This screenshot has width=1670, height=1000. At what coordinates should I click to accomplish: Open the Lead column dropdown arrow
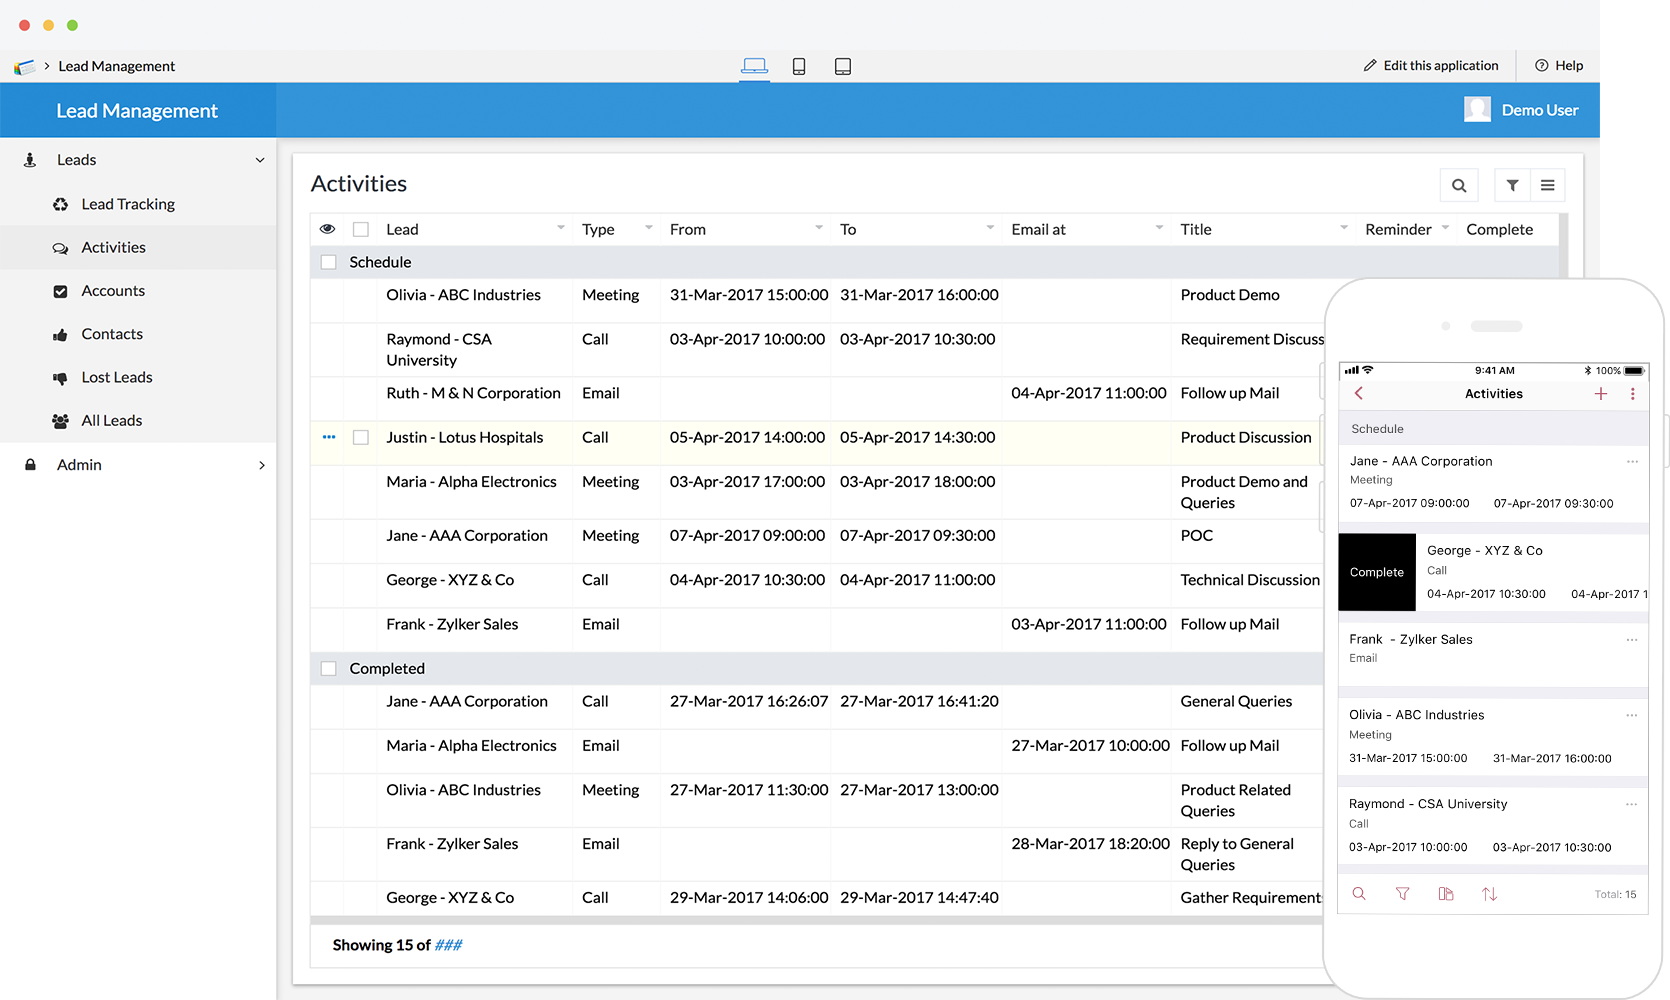560,229
